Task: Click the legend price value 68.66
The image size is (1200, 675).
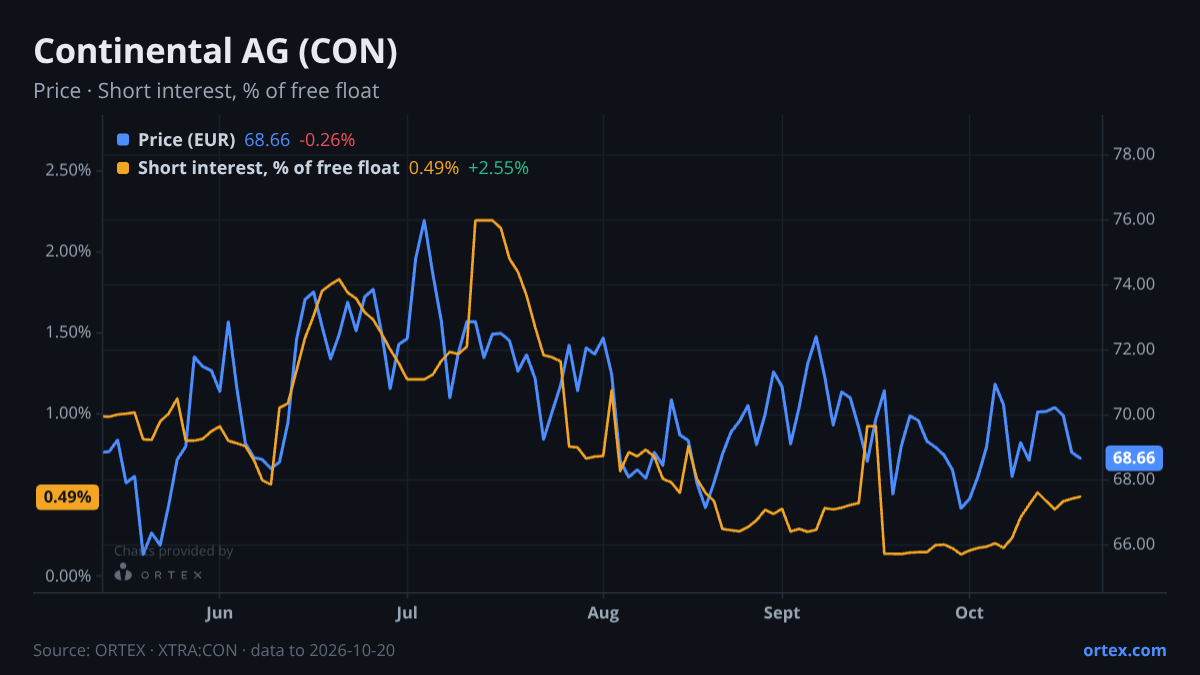Action: [x=267, y=140]
